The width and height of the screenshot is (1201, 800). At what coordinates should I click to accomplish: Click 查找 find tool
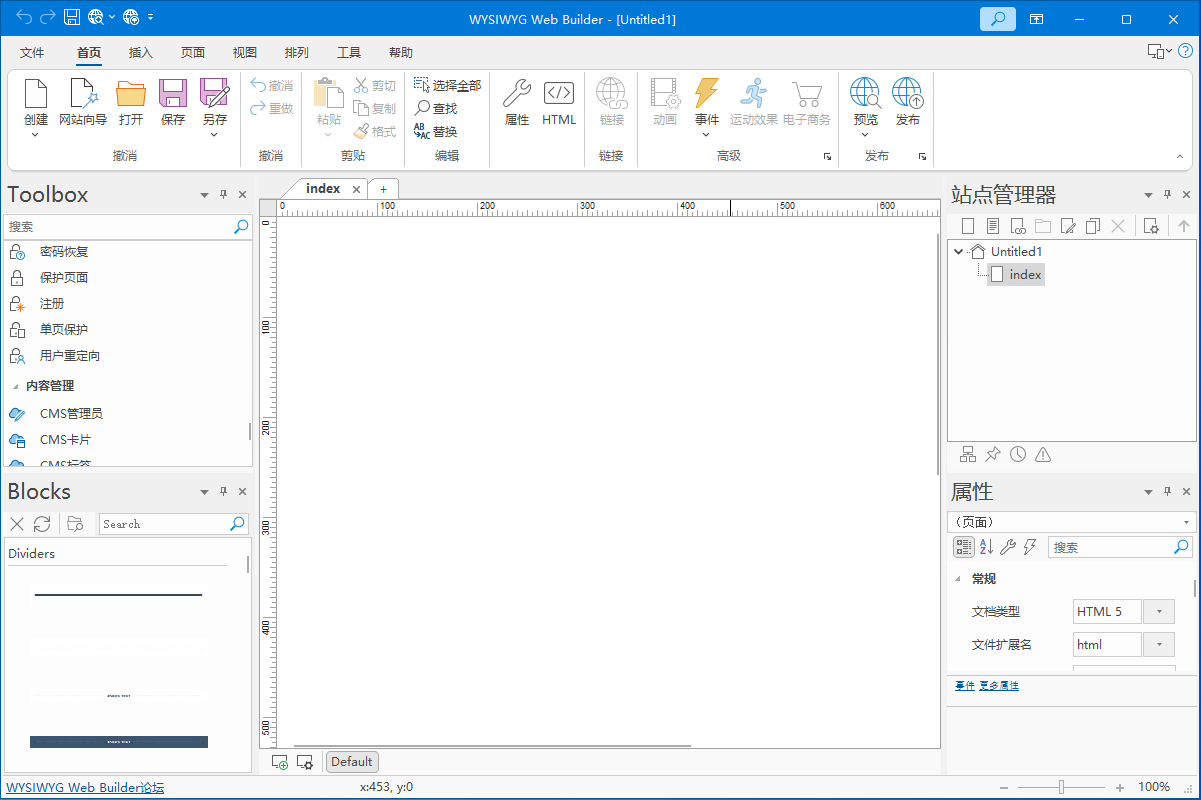tap(436, 108)
